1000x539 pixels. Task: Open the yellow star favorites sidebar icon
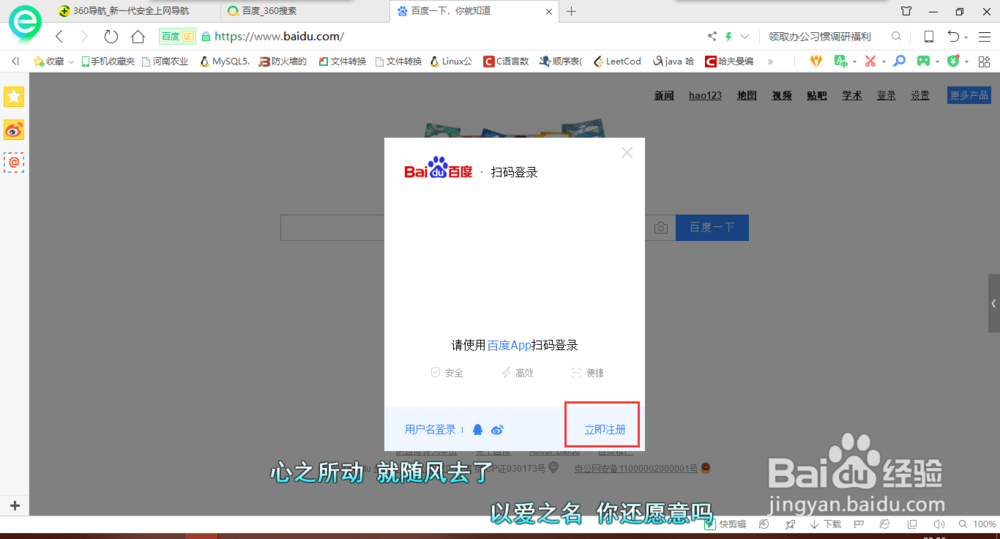click(13, 97)
